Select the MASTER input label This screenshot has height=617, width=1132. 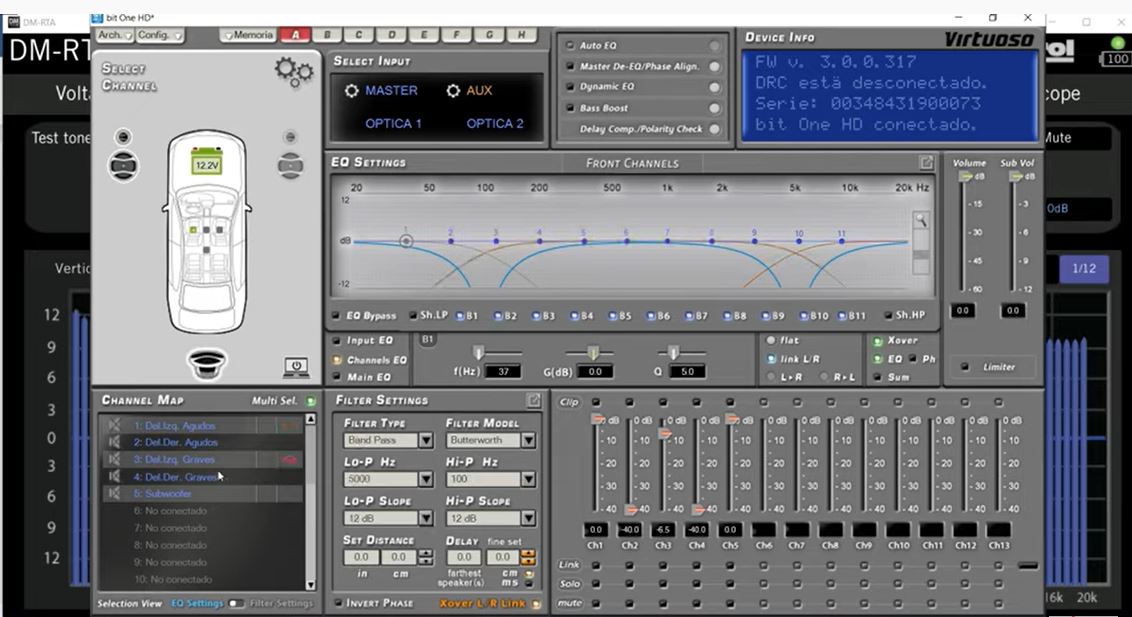coord(391,91)
